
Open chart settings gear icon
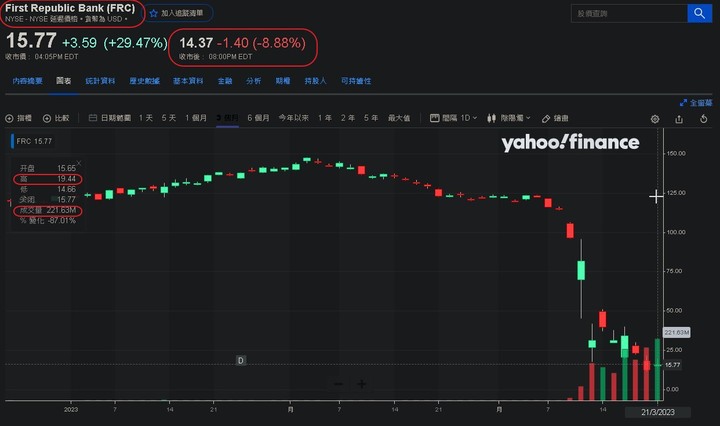pyautogui.click(x=655, y=119)
